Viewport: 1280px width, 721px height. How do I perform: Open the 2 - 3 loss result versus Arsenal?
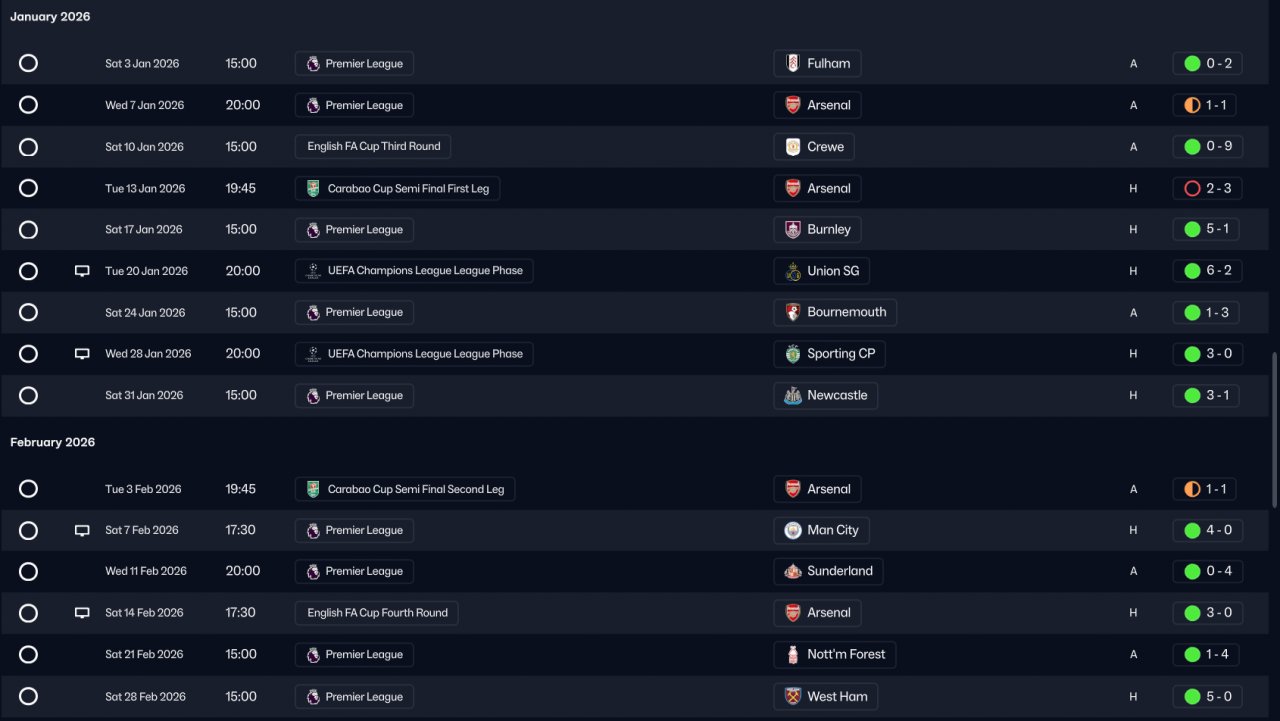(1207, 189)
